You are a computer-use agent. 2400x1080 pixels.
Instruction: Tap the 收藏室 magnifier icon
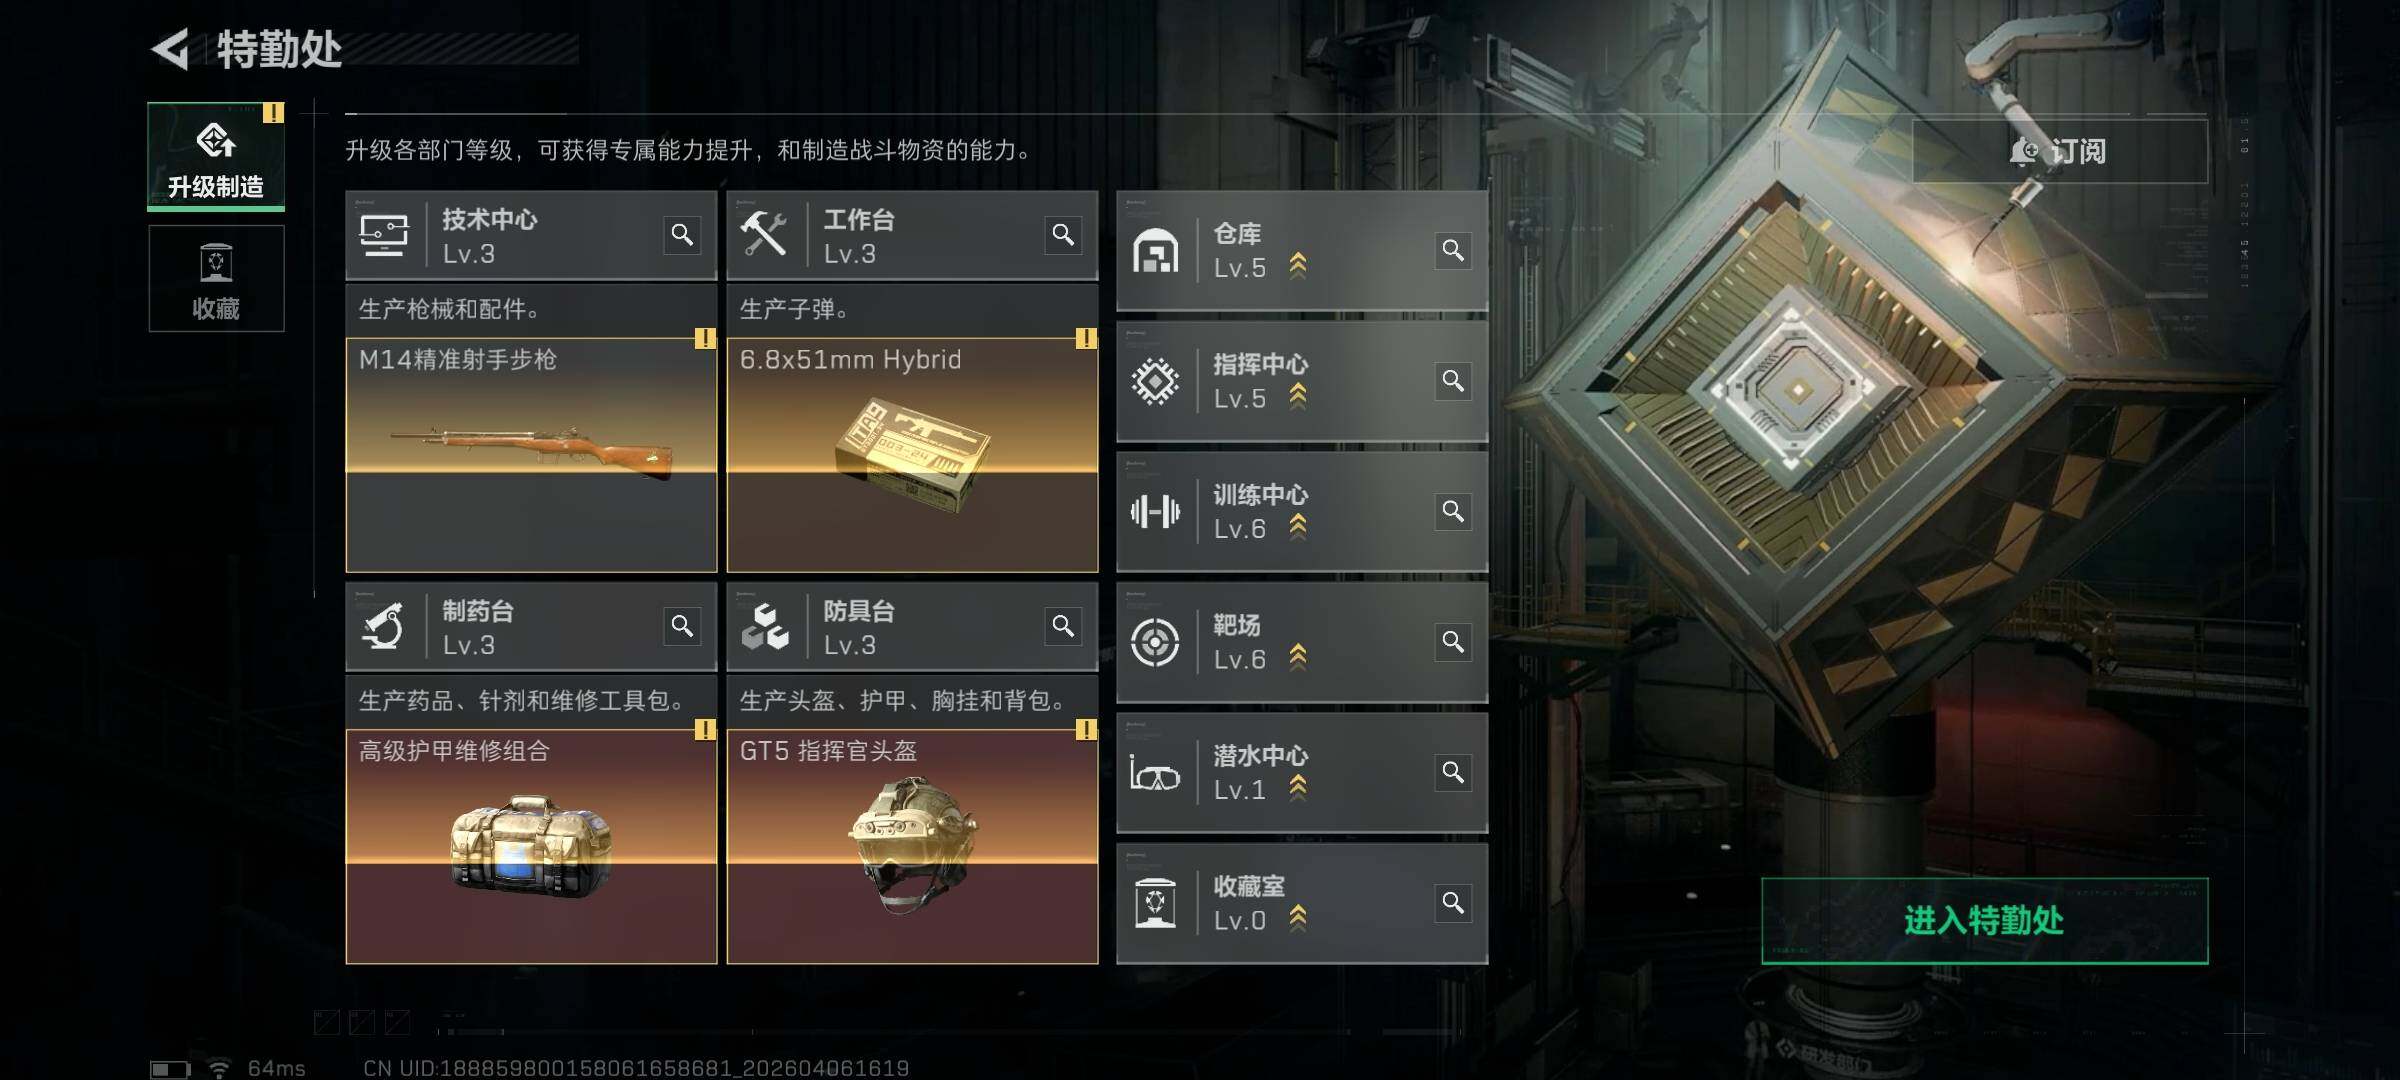[1453, 903]
